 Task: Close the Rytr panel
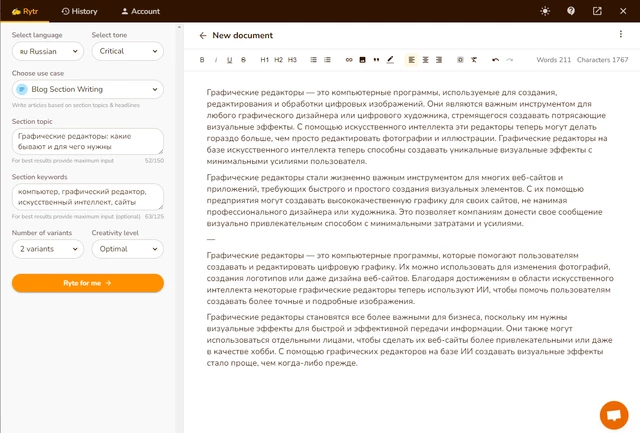click(623, 11)
